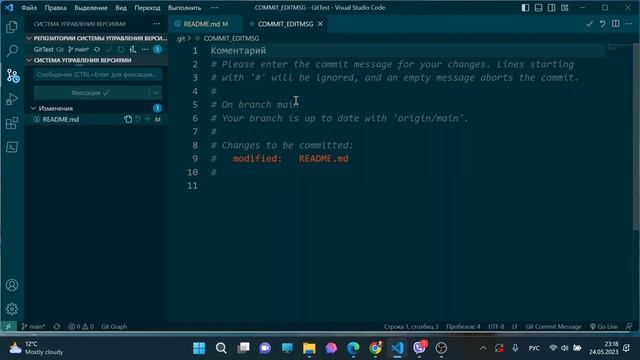Click Git Commit Message language mode

click(553, 327)
